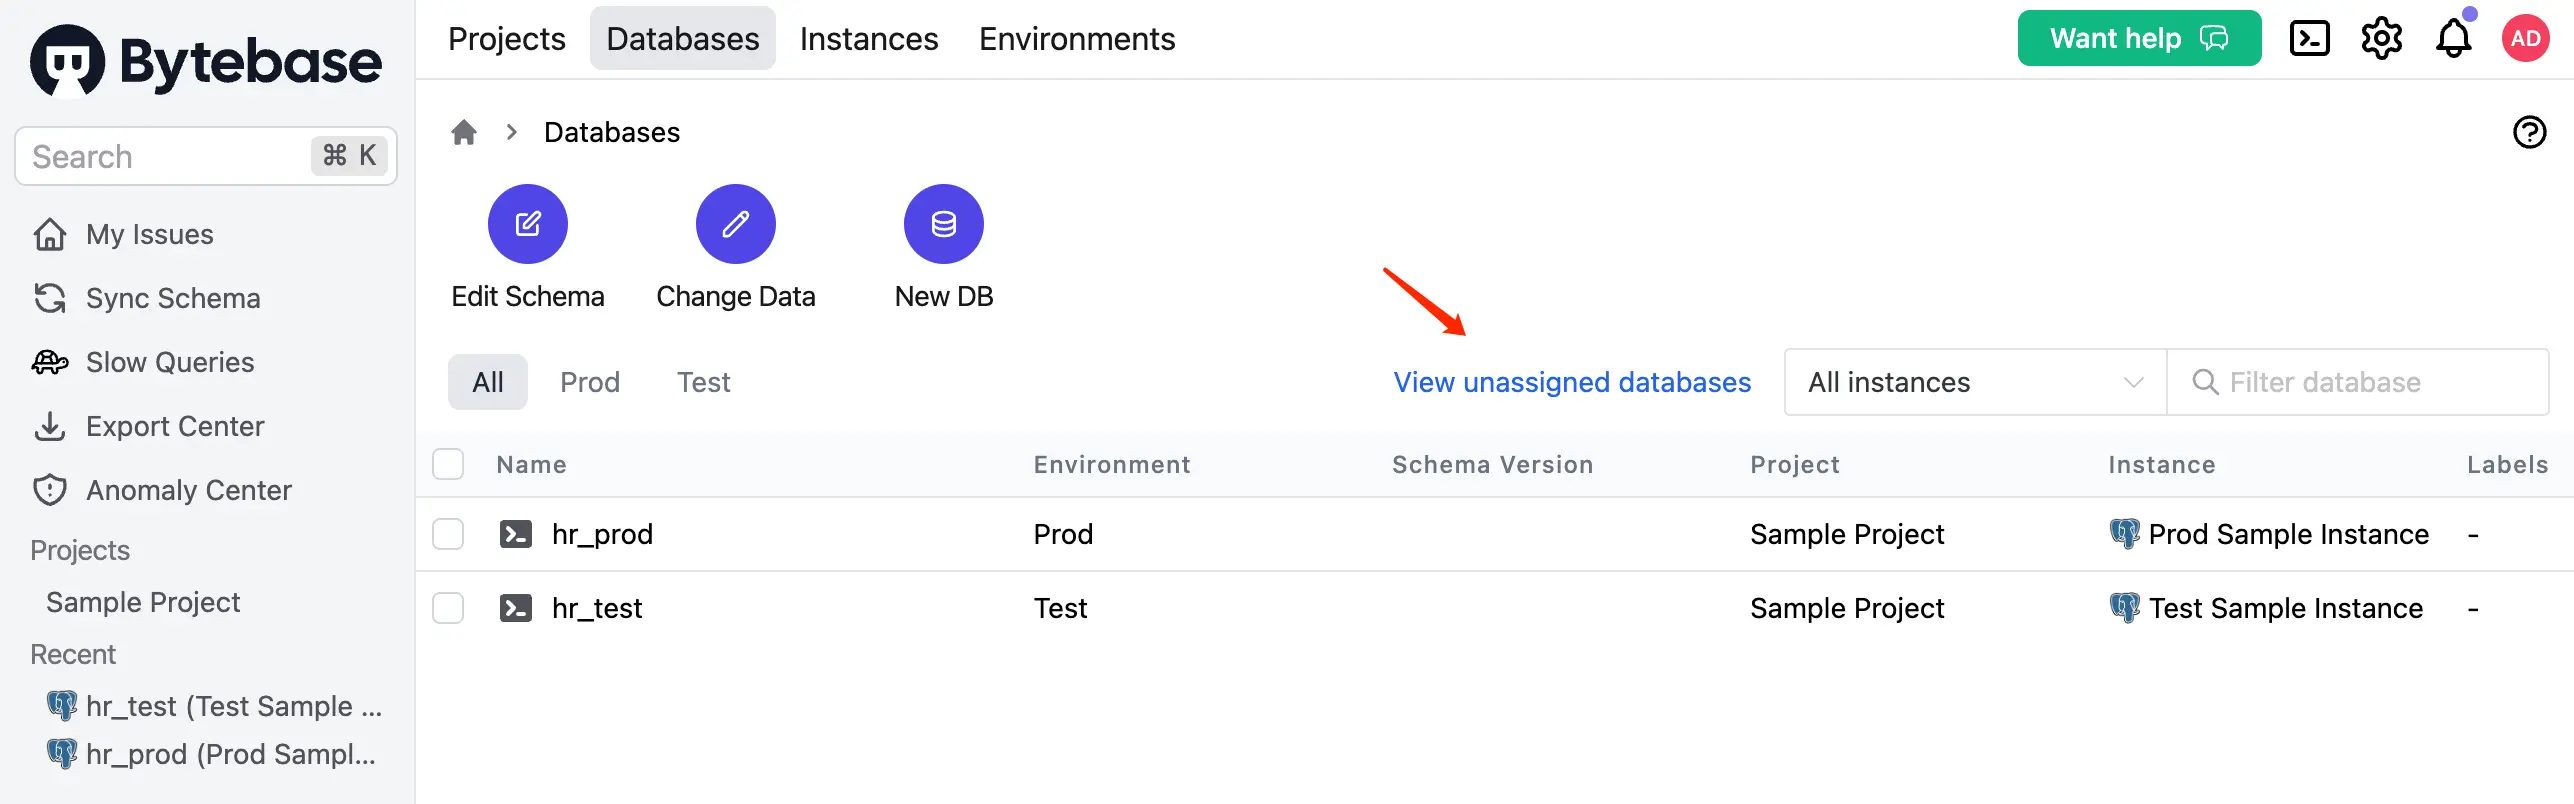Viewport: 2574px width, 804px height.
Task: Click Sample Project in hr_test row
Action: click(1847, 608)
